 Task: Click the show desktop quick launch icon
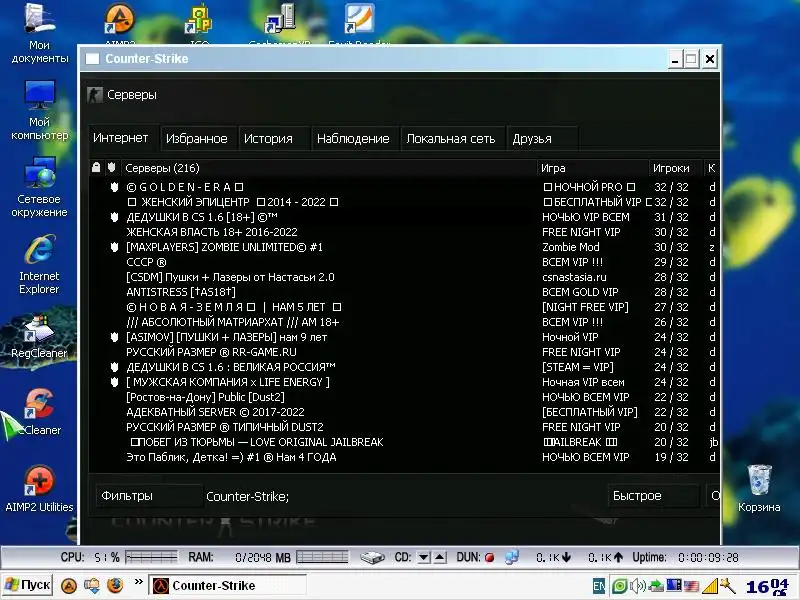point(92,585)
